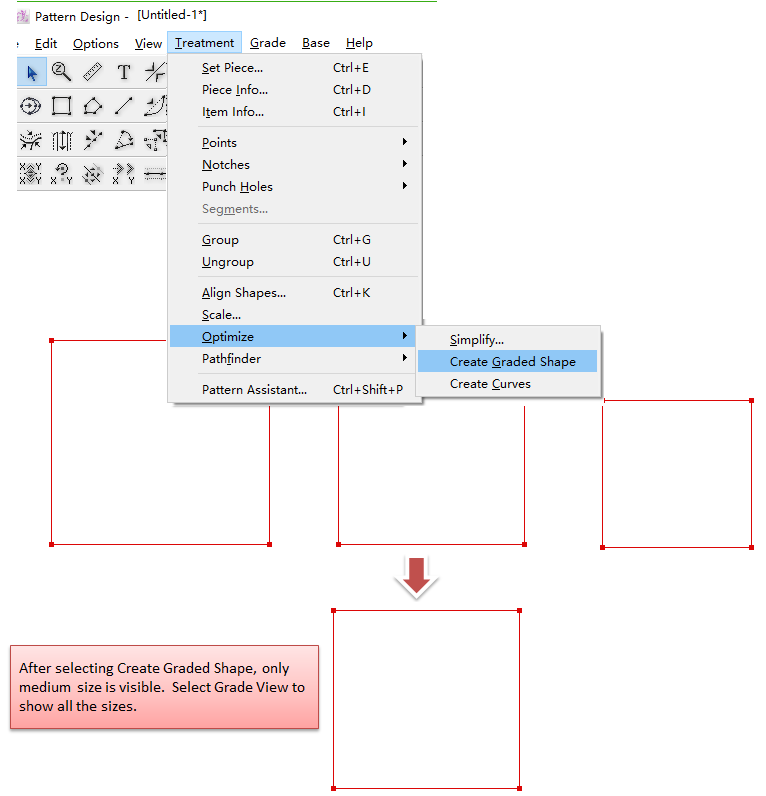Viewport: 766px width, 796px height.
Task: Pick the straight line tool
Action: [123, 106]
